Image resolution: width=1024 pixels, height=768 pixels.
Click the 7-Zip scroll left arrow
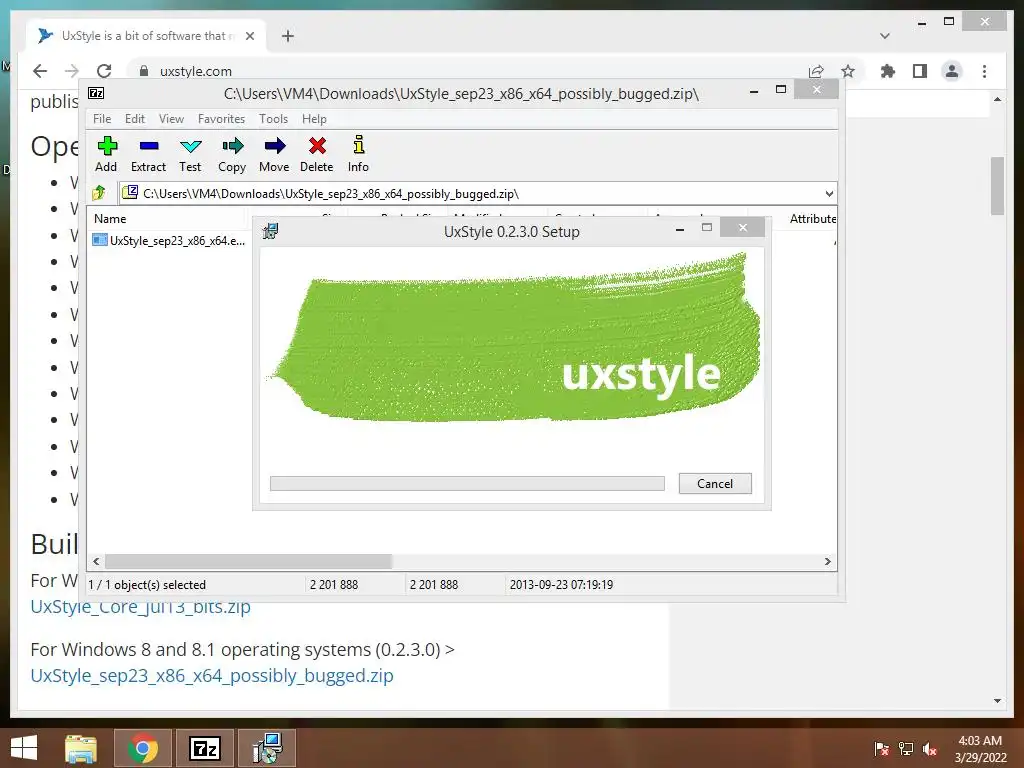click(97, 562)
